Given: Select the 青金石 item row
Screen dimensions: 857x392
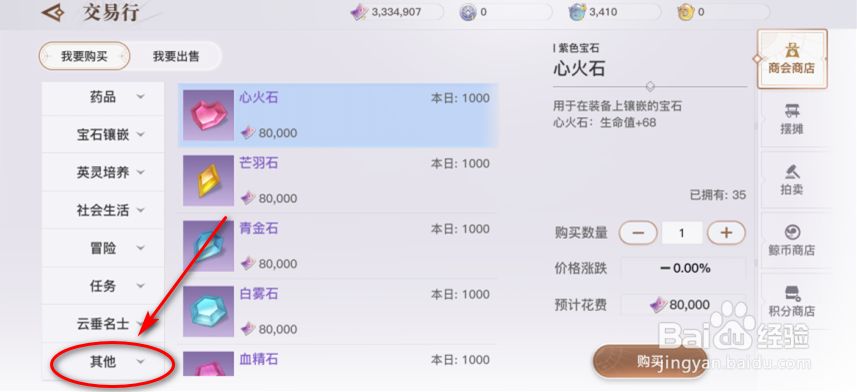Looking at the screenshot, I should pos(338,246).
